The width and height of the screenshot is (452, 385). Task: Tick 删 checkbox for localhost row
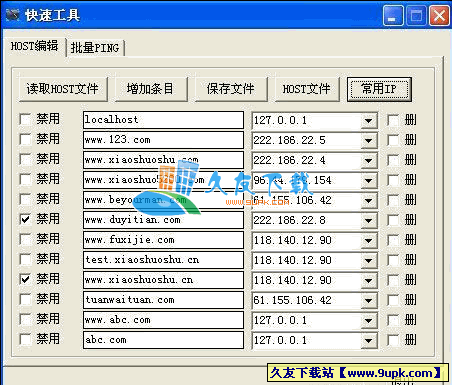[393, 120]
